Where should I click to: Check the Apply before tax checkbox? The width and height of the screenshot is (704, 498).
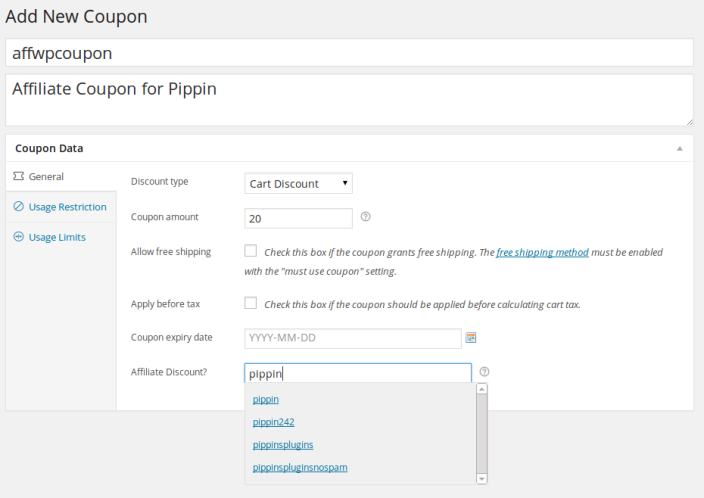click(251, 303)
